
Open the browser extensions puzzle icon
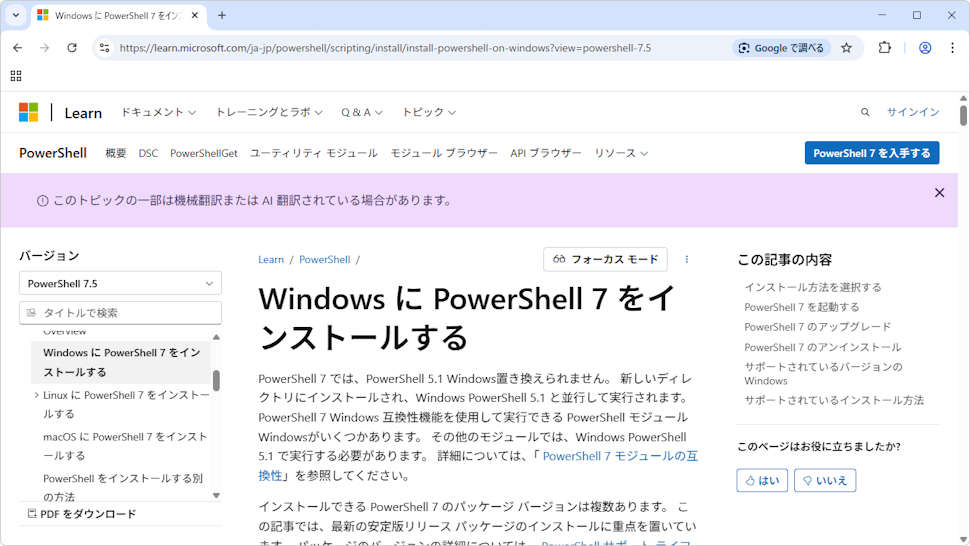click(885, 48)
